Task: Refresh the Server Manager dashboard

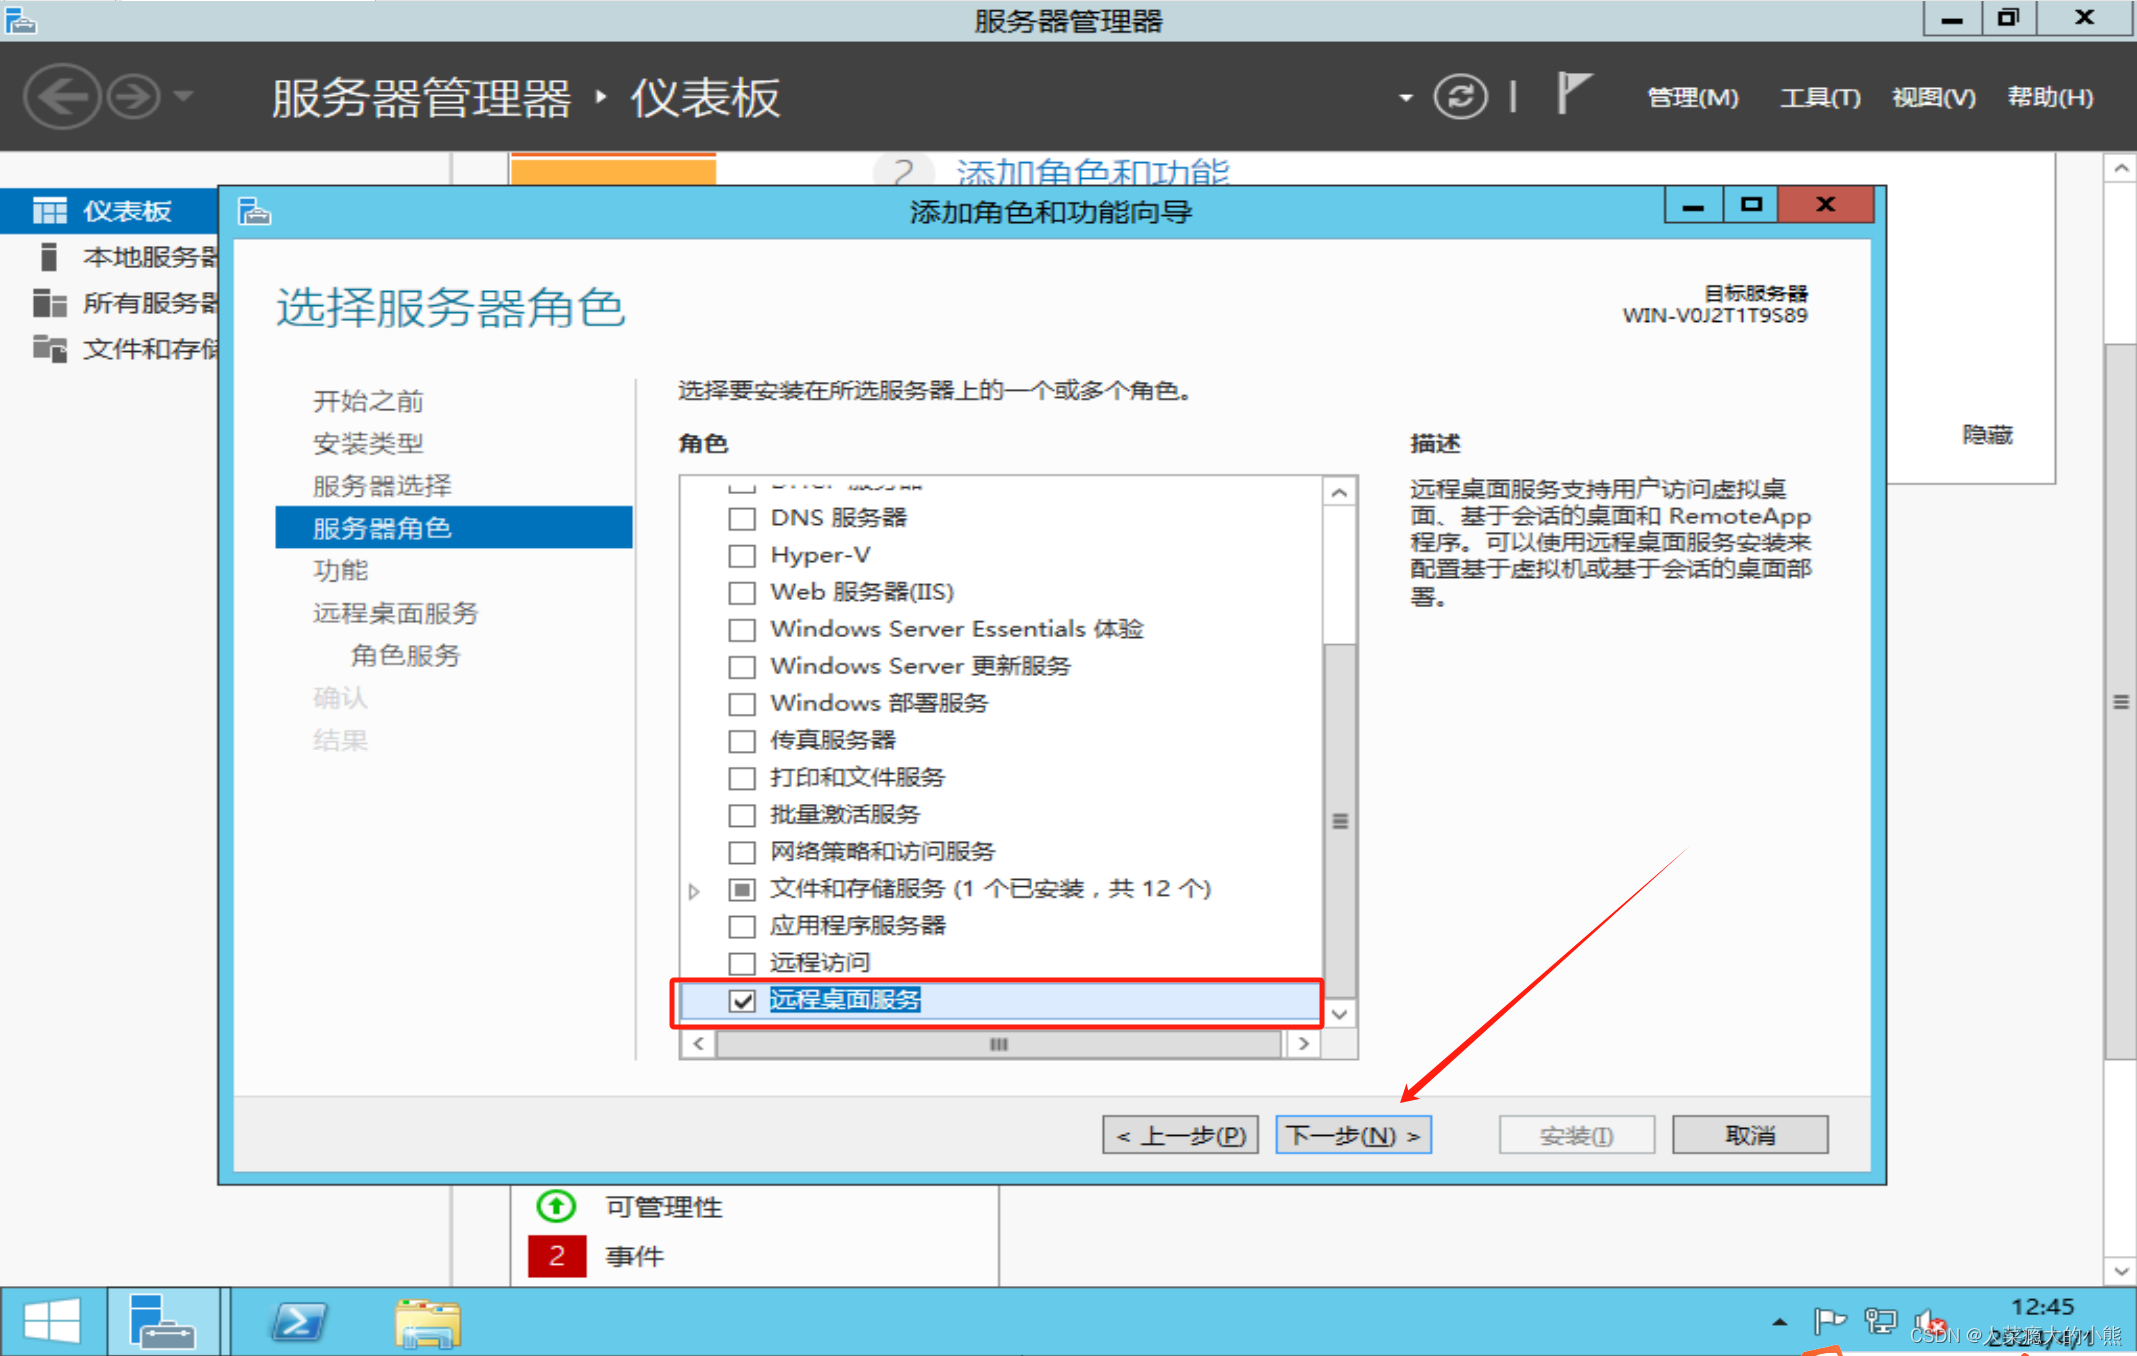Action: 1460,97
